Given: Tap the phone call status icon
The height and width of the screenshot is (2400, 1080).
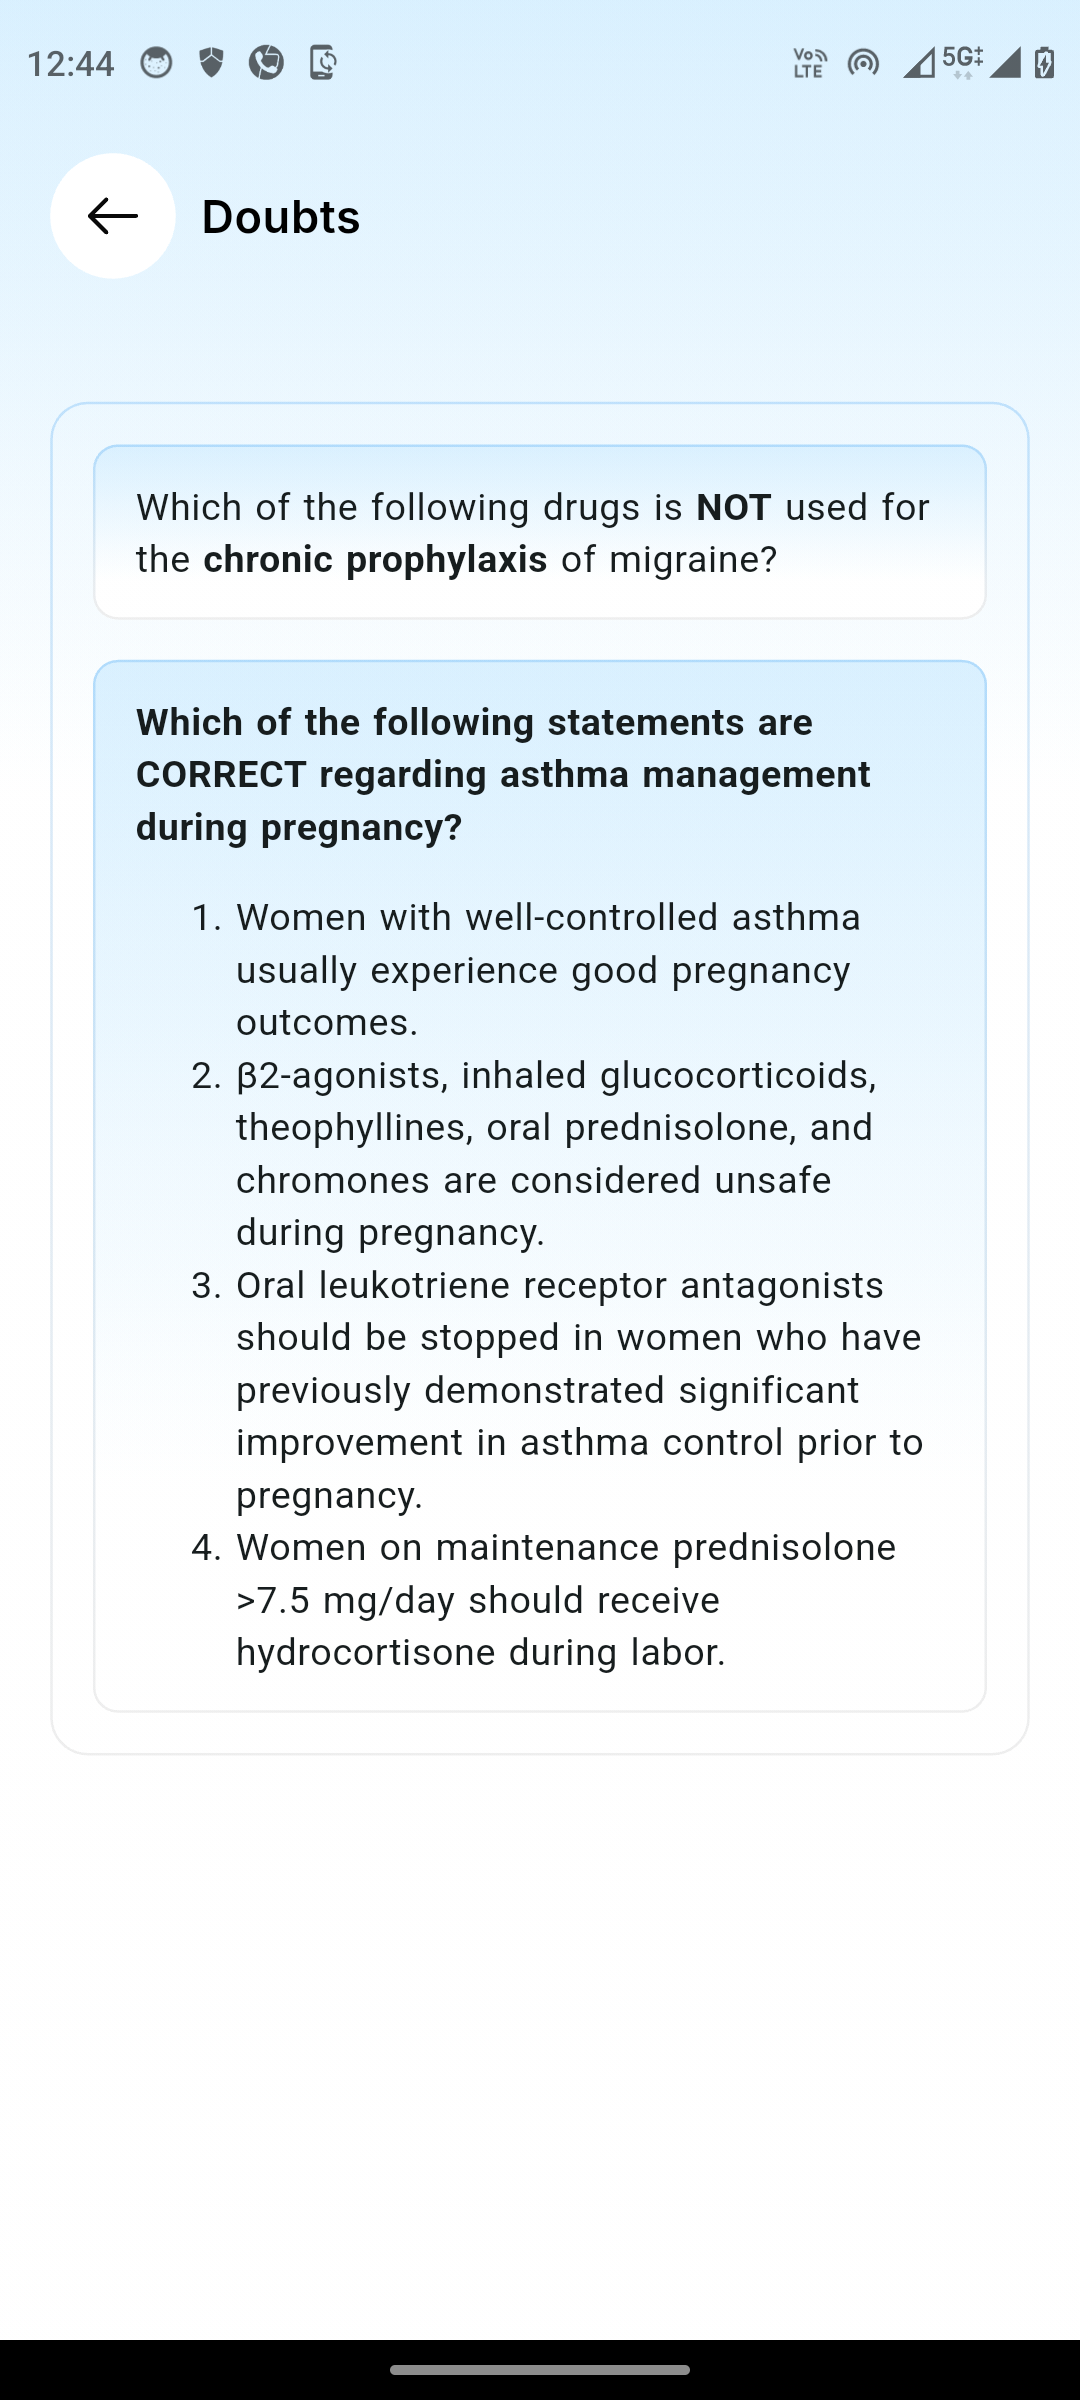Looking at the screenshot, I should [x=266, y=63].
